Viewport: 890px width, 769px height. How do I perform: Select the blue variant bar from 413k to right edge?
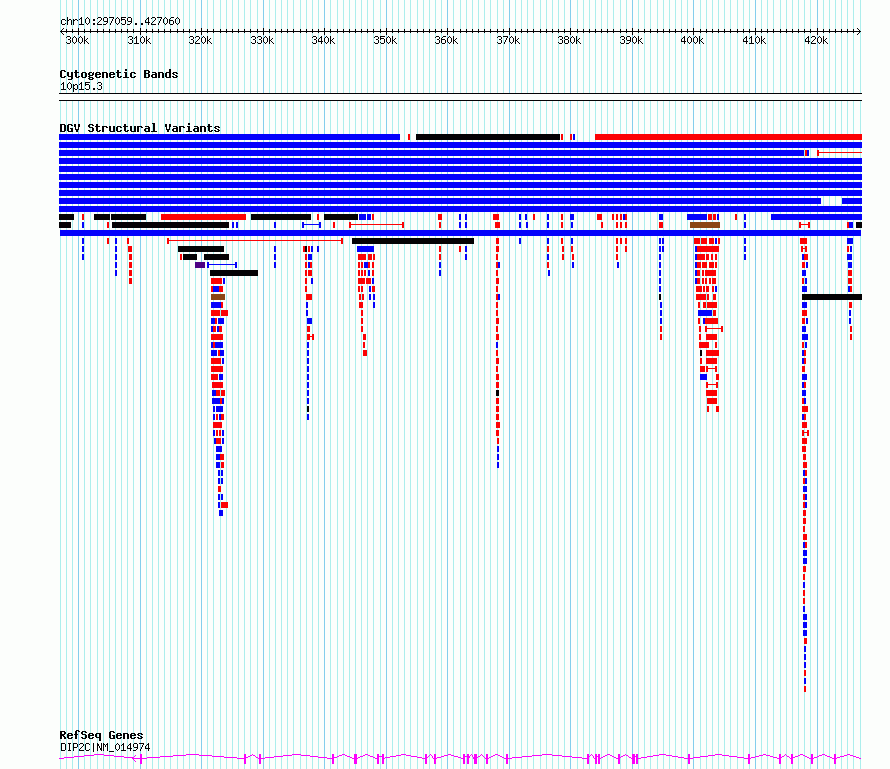pos(816,217)
